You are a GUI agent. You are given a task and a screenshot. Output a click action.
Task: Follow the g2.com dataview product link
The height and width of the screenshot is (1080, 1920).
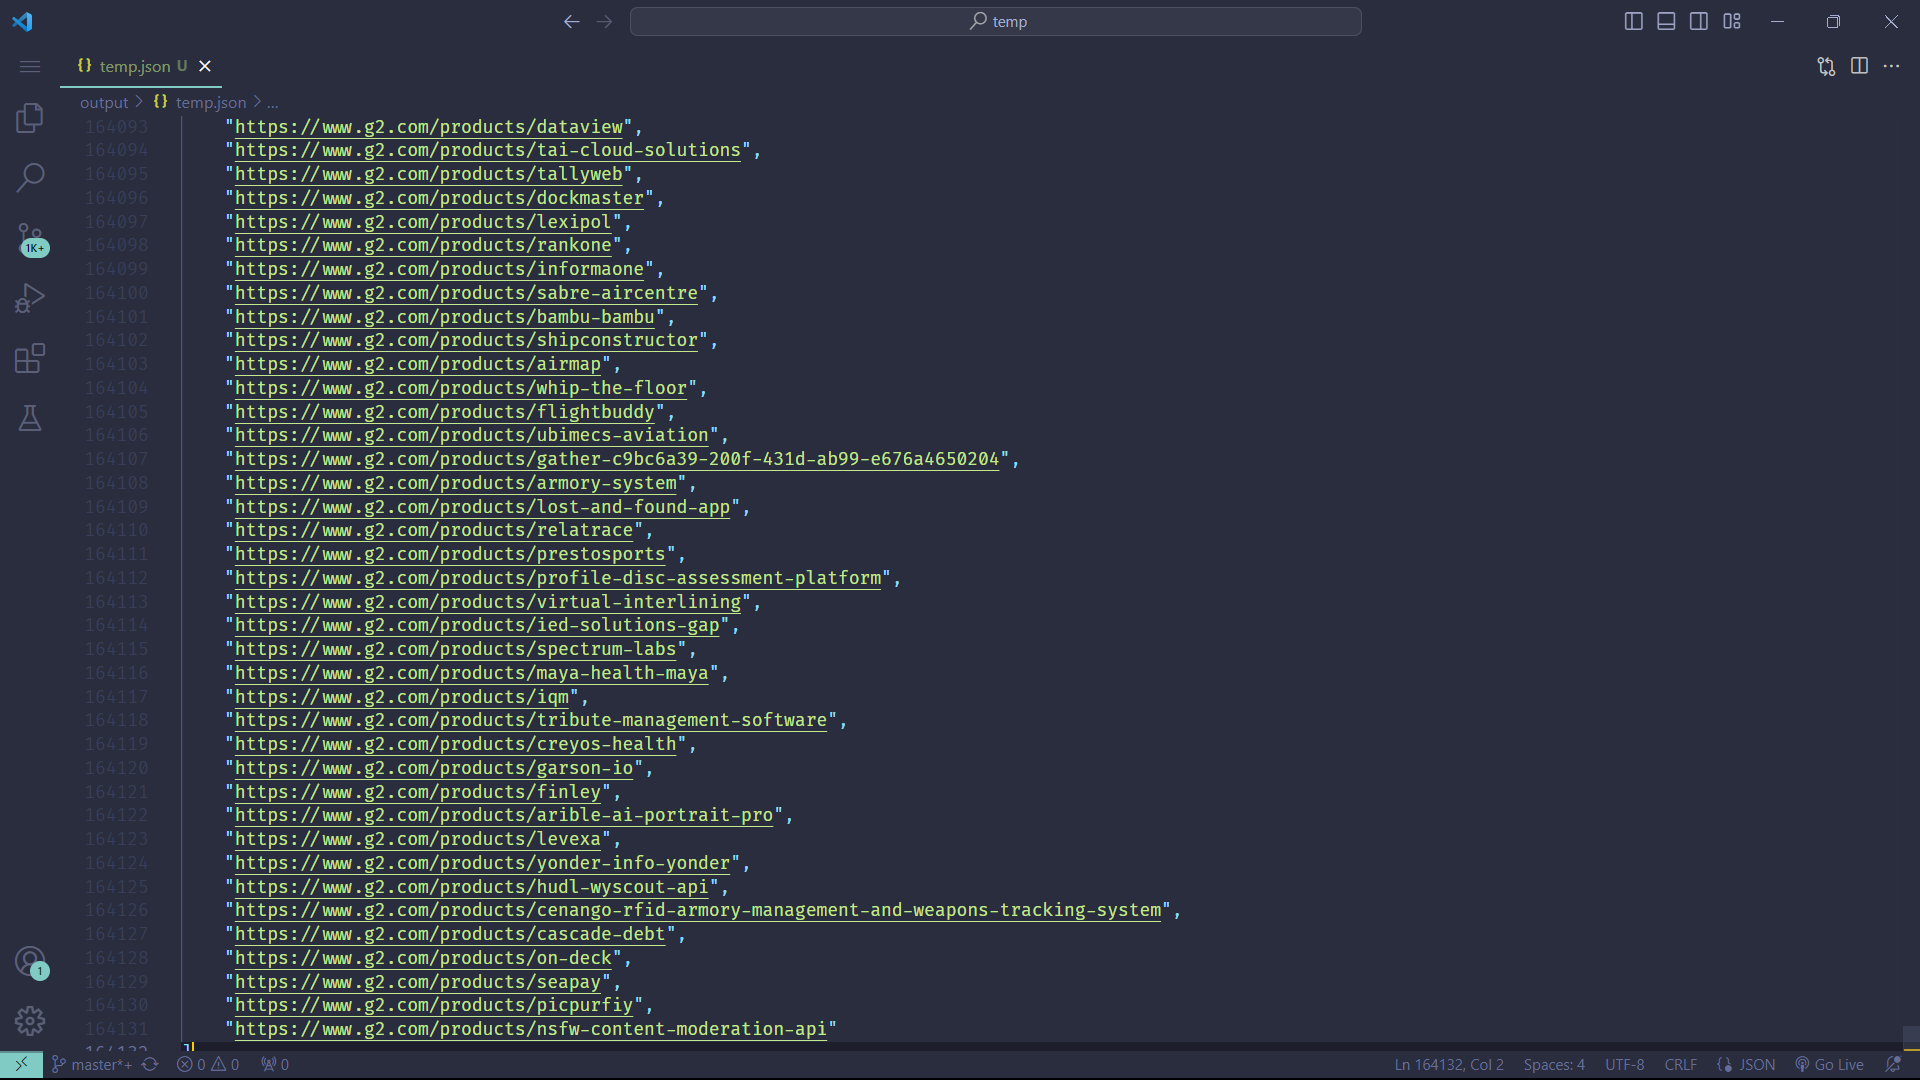point(430,127)
